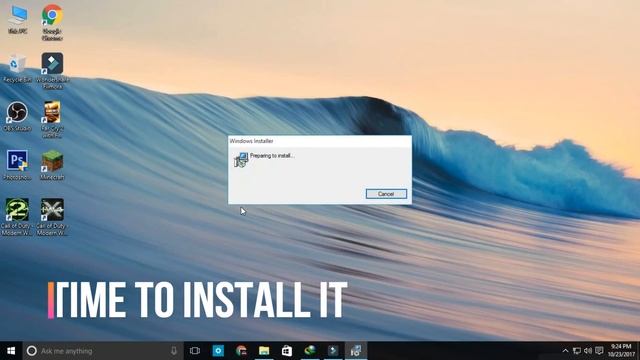This screenshot has width=640, height=360.
Task: Open the Recycle Bin icon
Action: tap(17, 68)
